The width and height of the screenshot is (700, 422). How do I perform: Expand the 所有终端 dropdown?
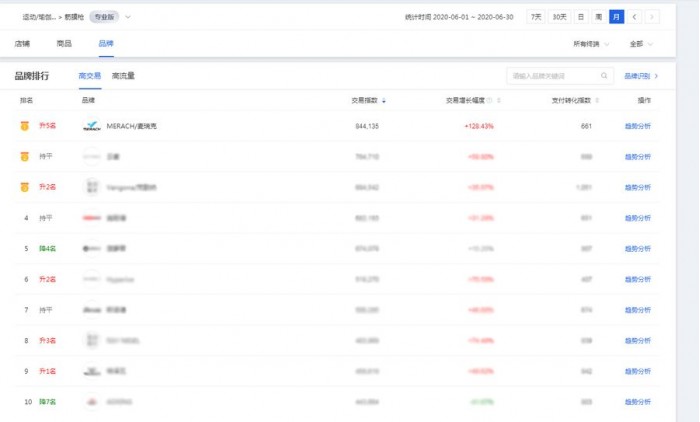coord(591,44)
